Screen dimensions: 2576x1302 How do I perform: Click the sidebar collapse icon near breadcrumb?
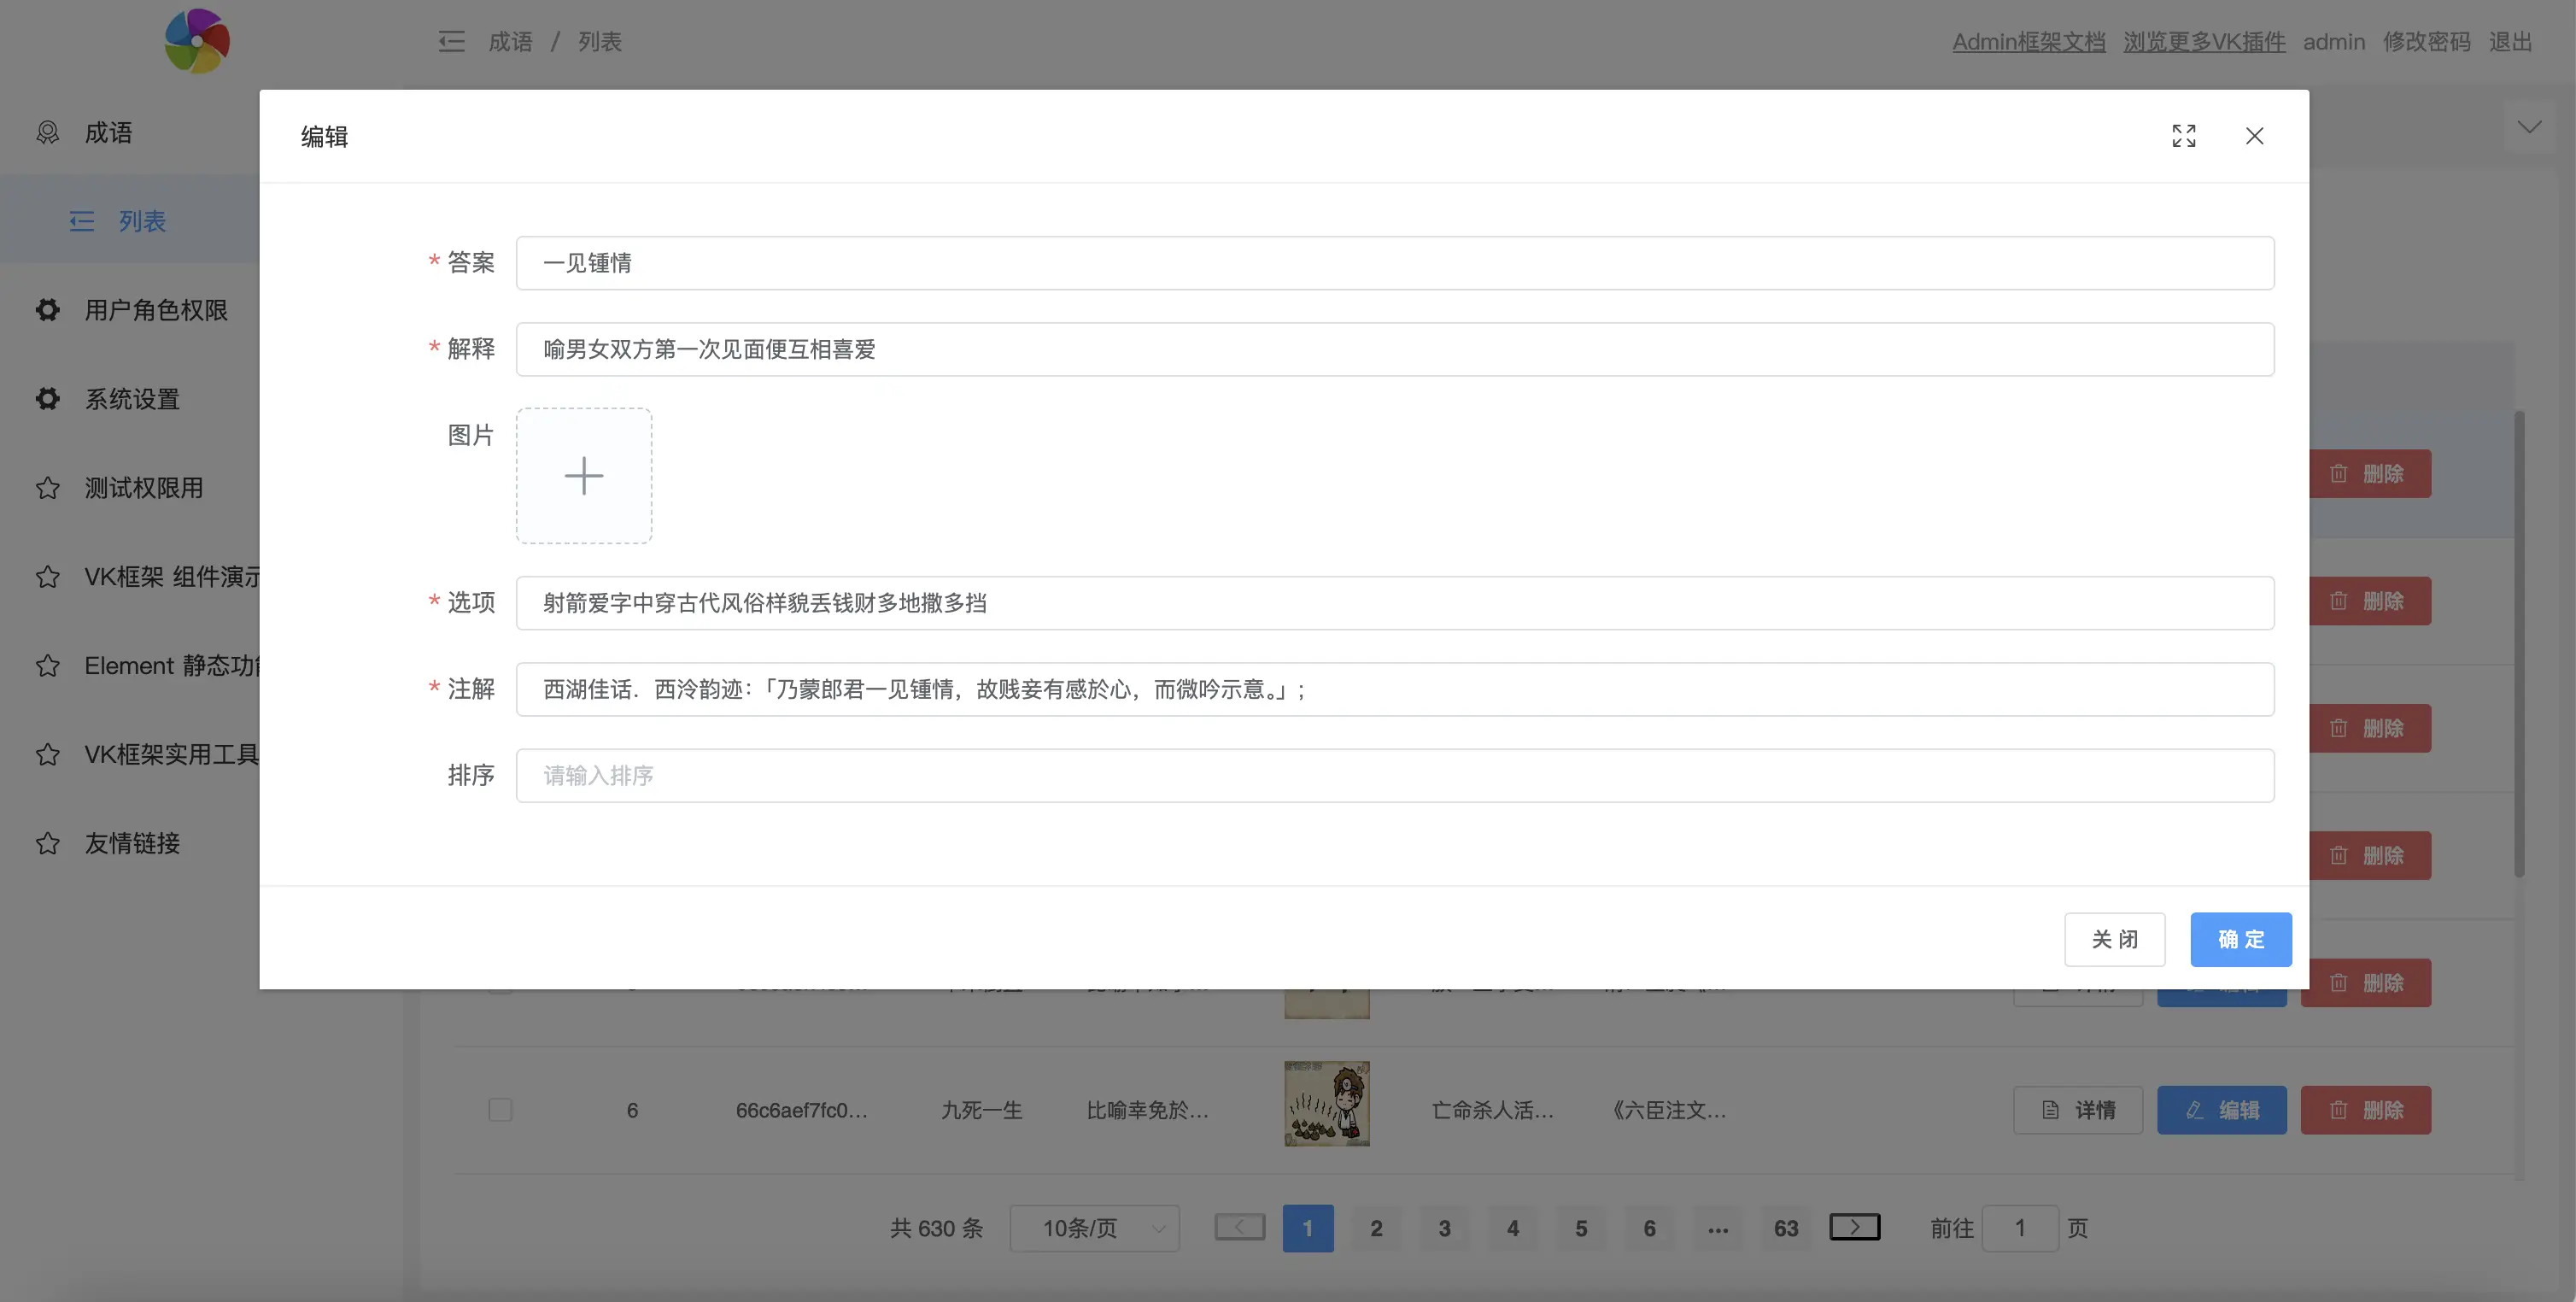[x=451, y=41]
